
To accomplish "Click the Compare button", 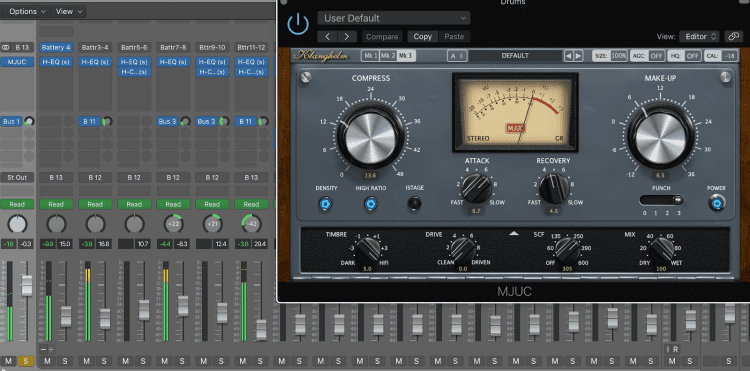I will tap(382, 36).
